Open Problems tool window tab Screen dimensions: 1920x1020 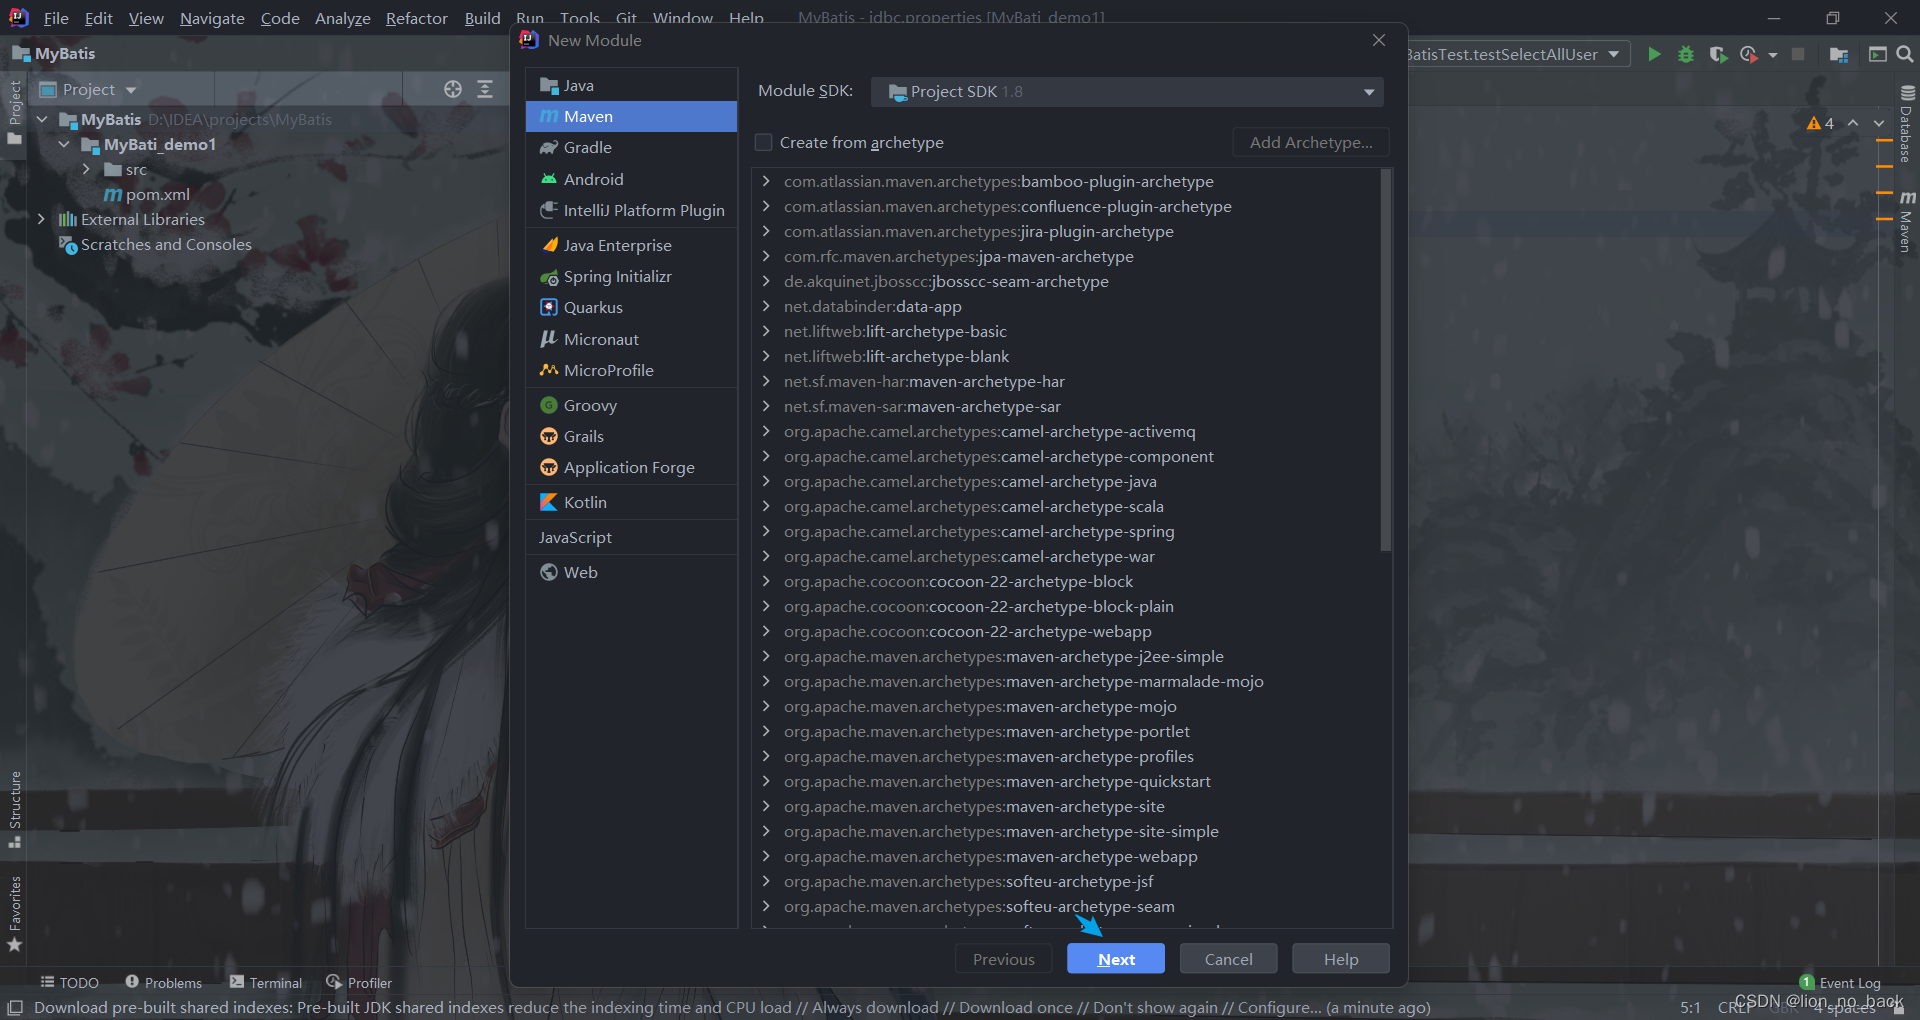point(163,982)
